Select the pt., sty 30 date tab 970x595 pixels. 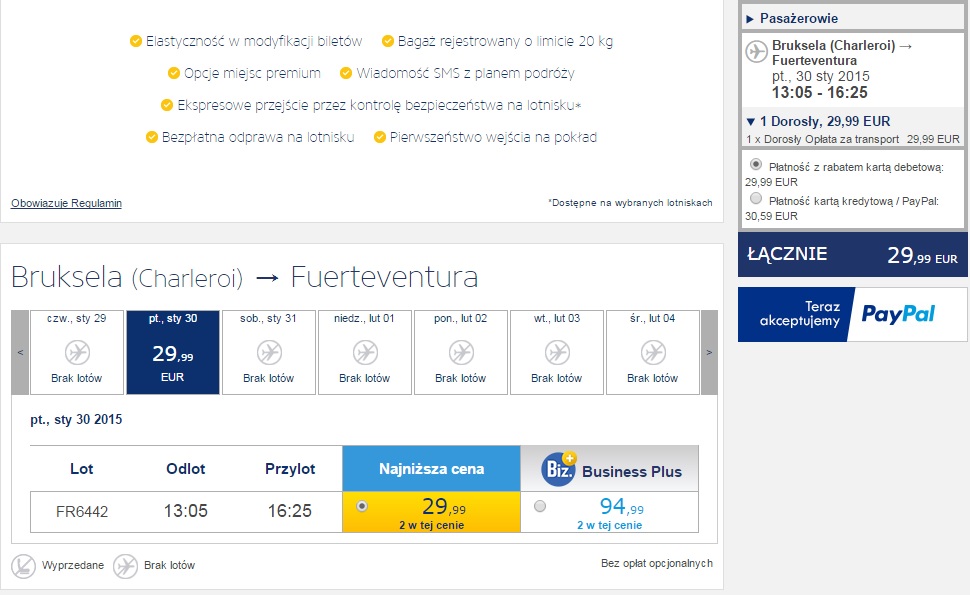click(x=173, y=353)
